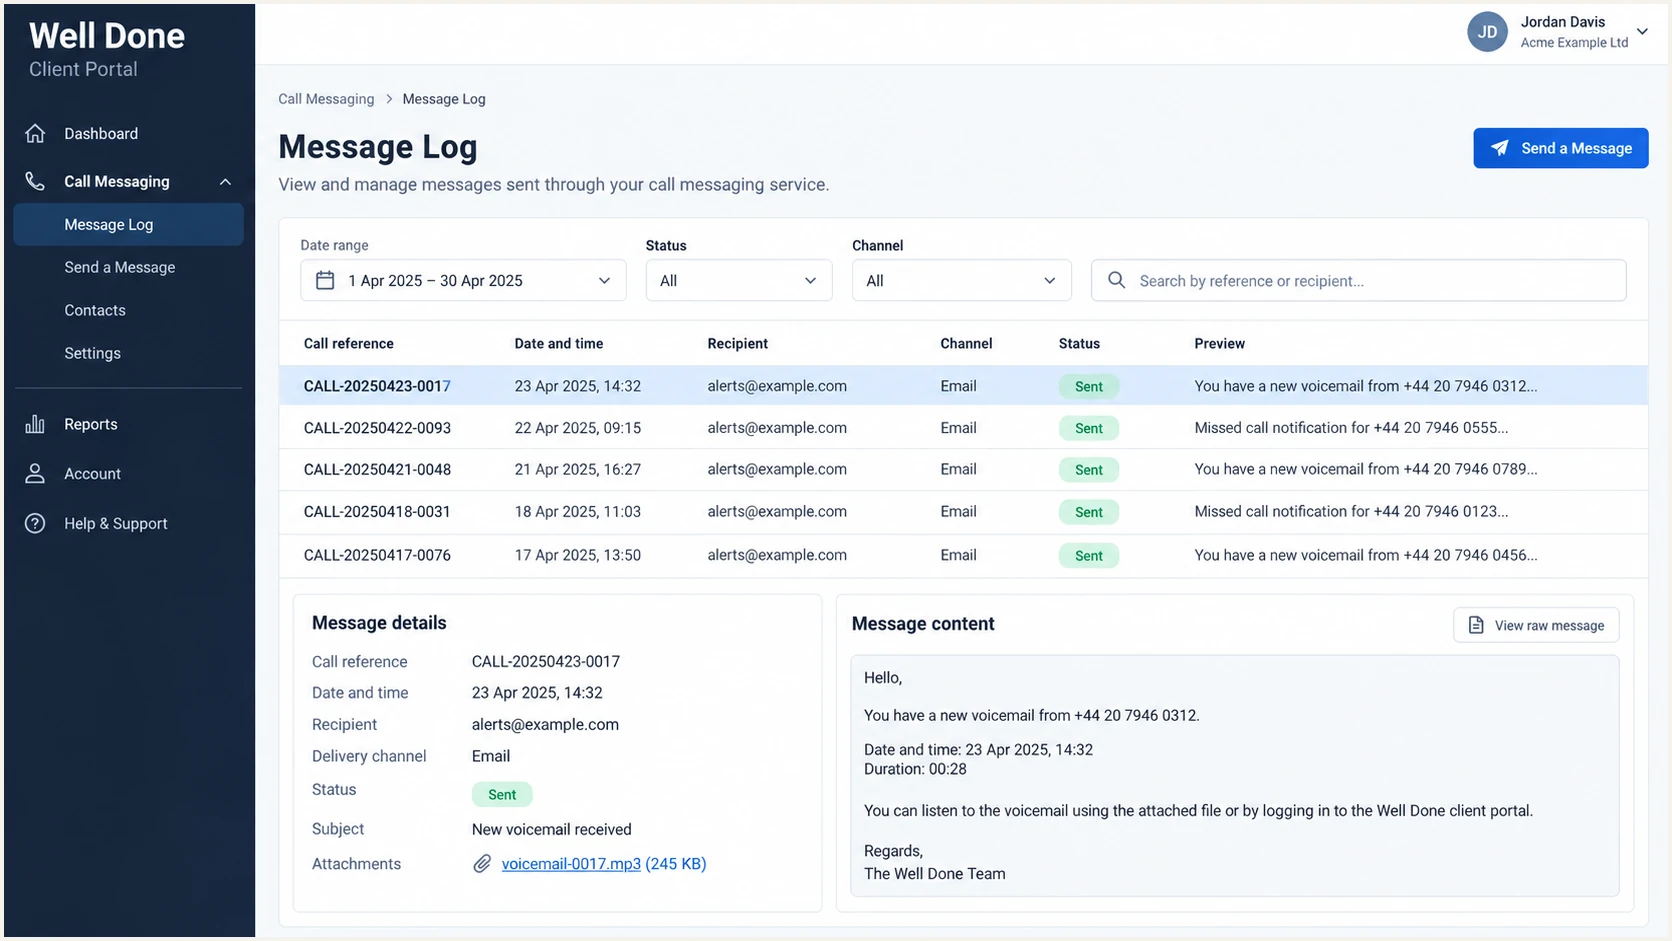The image size is (1672, 941).
Task: Click the Account person icon
Action: click(x=35, y=474)
